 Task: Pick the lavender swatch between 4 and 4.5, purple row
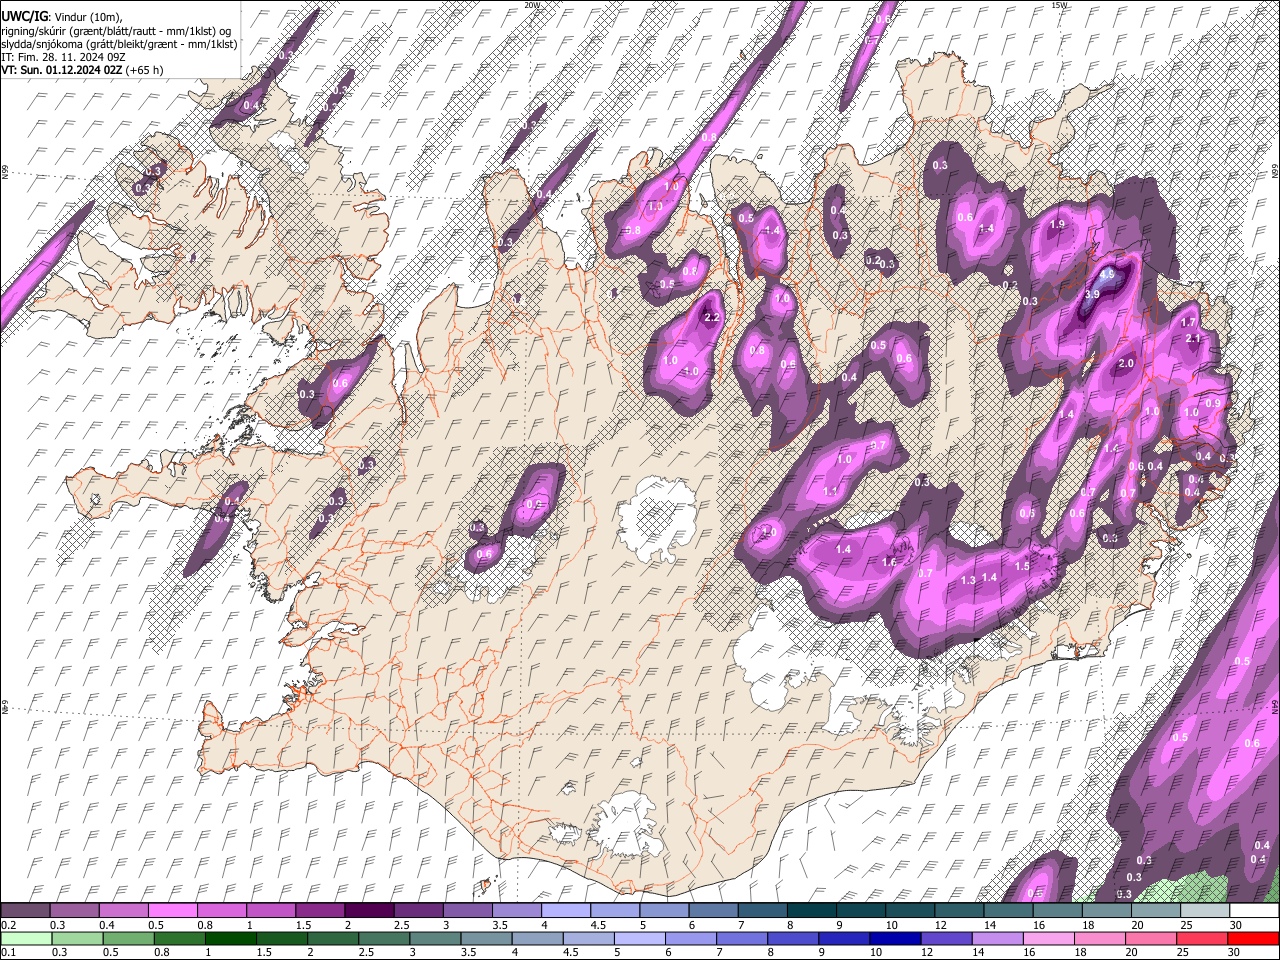[x=565, y=910]
